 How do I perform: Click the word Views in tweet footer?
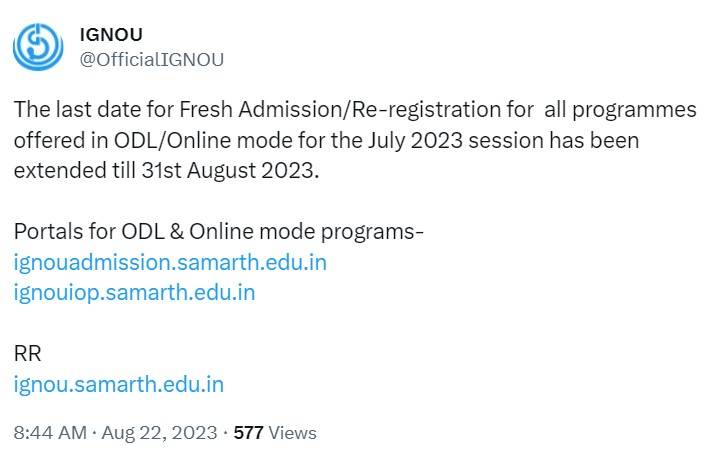coord(293,433)
